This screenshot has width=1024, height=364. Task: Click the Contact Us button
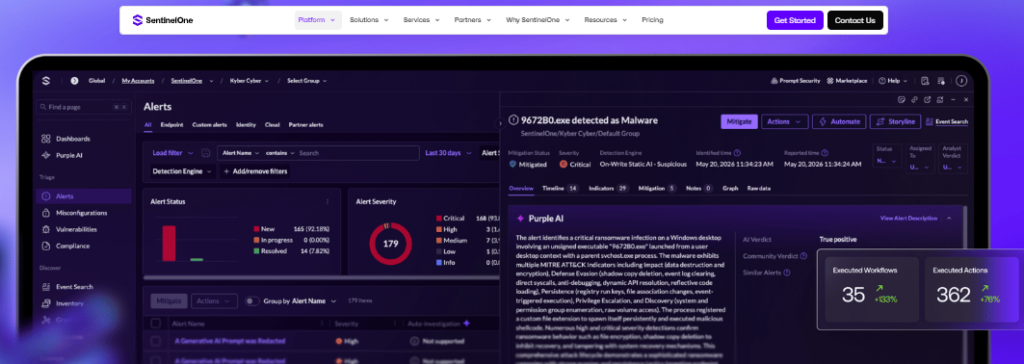pos(855,20)
